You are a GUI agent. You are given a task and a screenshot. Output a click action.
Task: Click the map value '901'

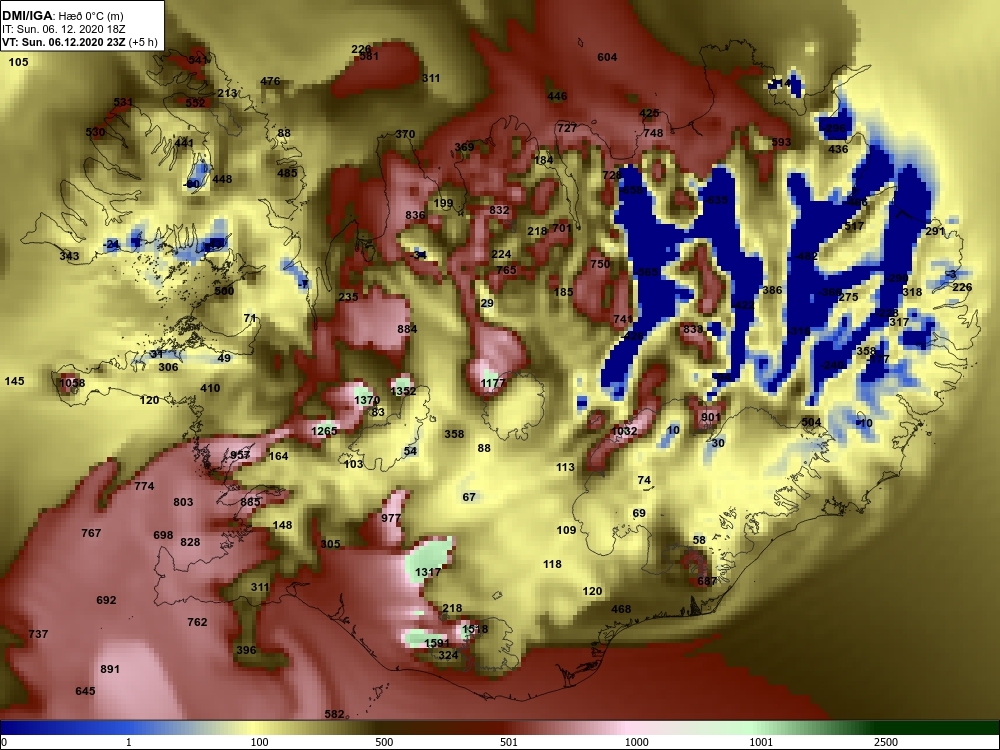[x=710, y=417]
